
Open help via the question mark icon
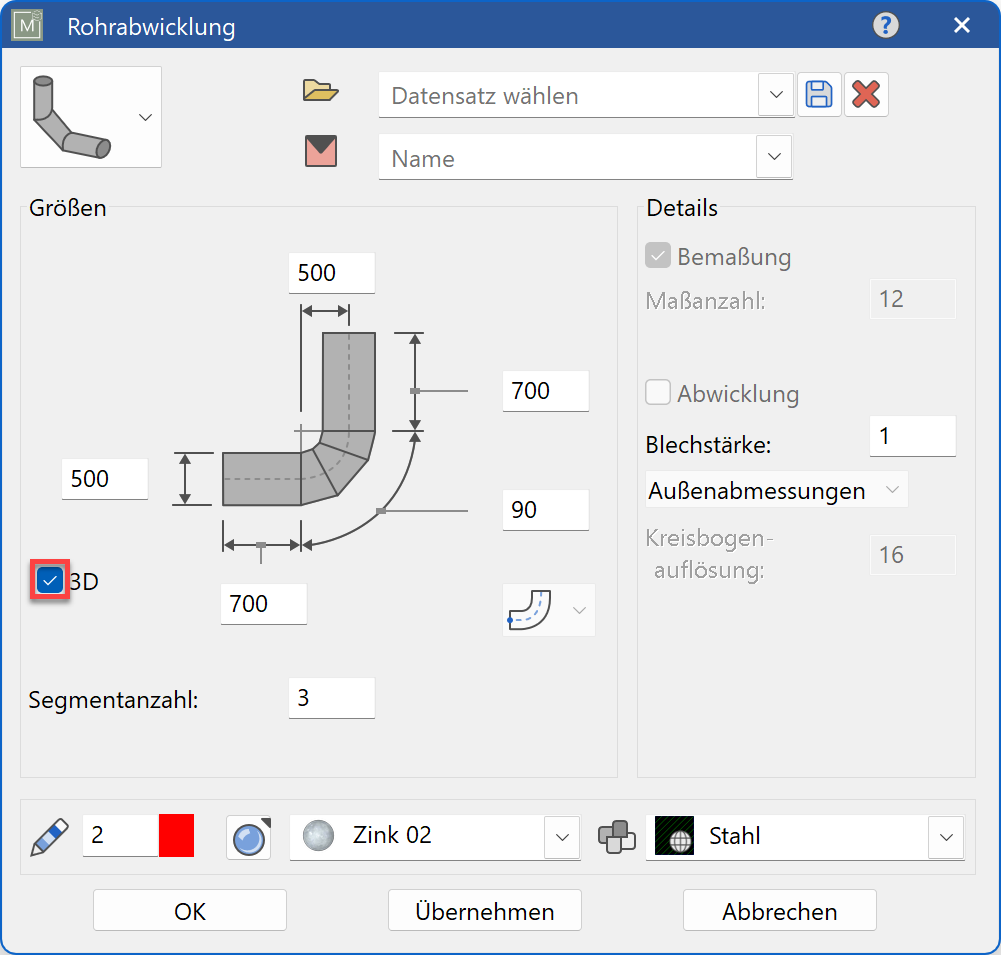885,25
